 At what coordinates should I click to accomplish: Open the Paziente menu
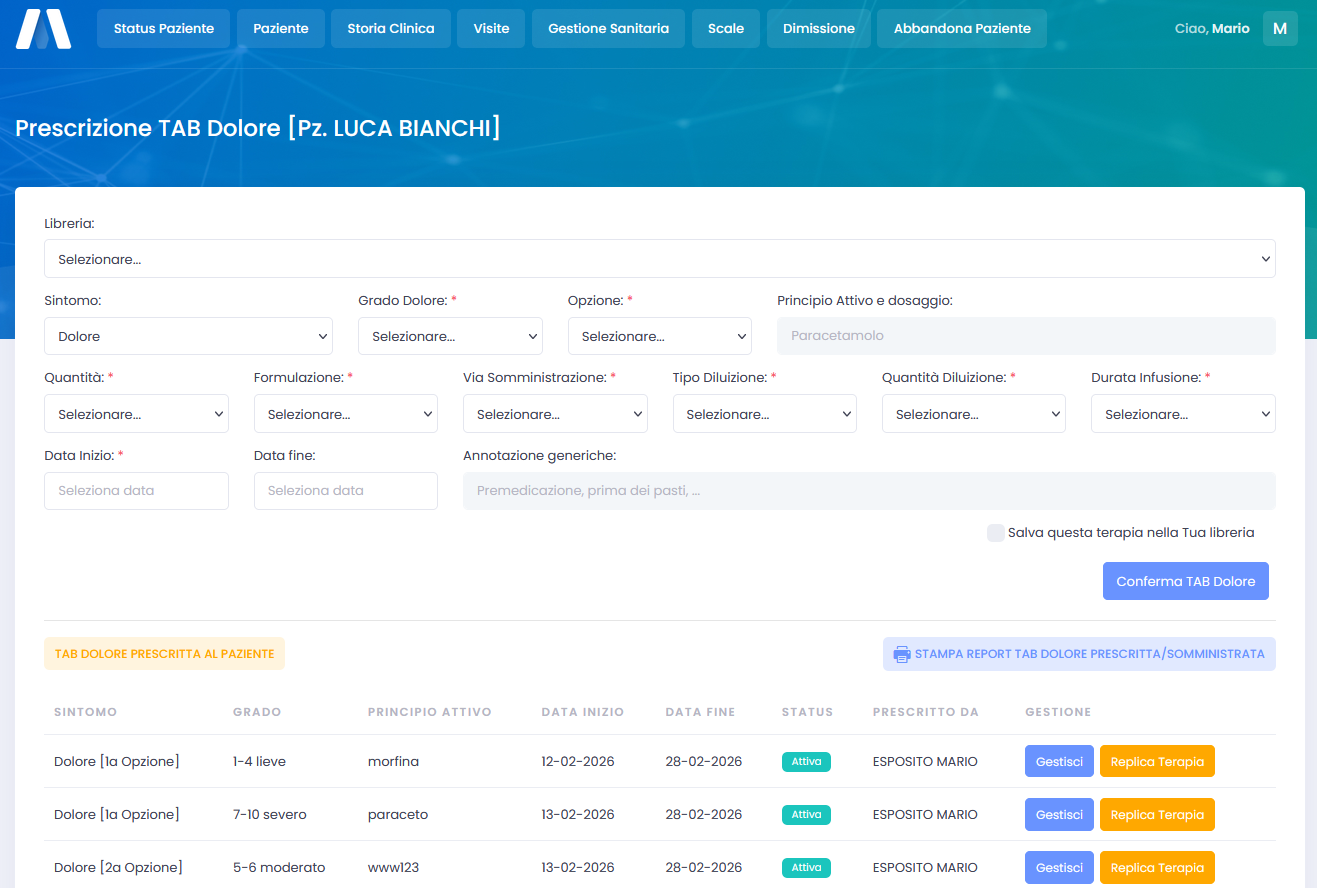pos(281,29)
